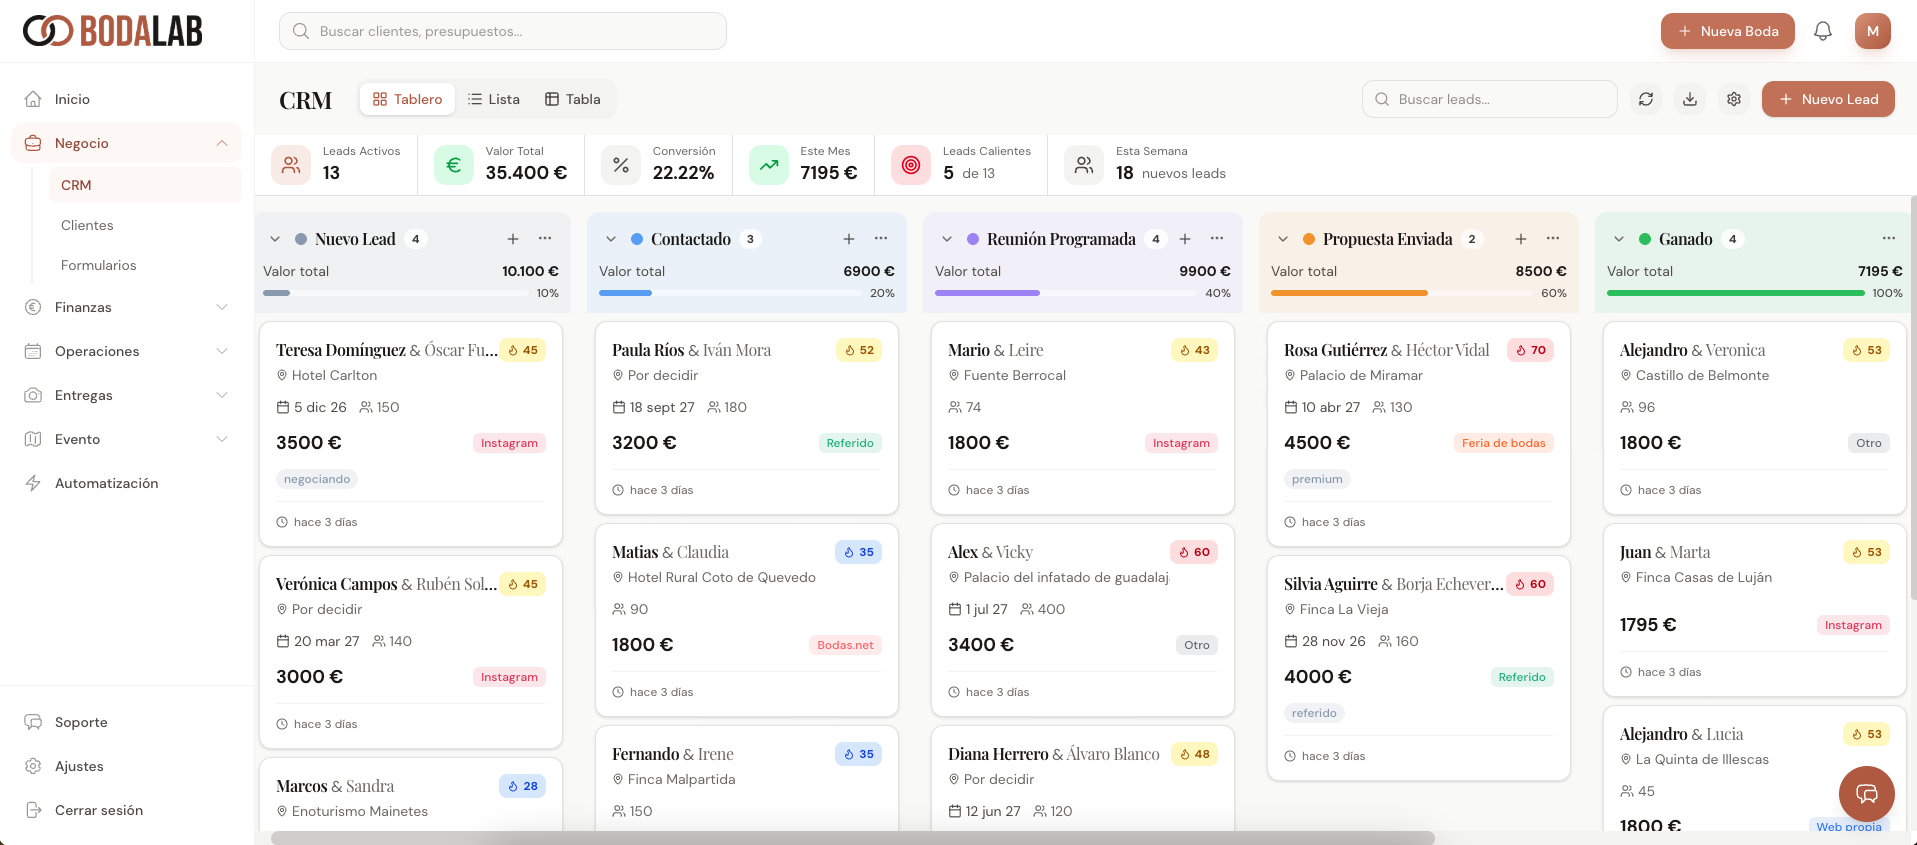Open Automatización in sidebar
Screen dimensions: 1917x845
pyautogui.click(x=127, y=483)
